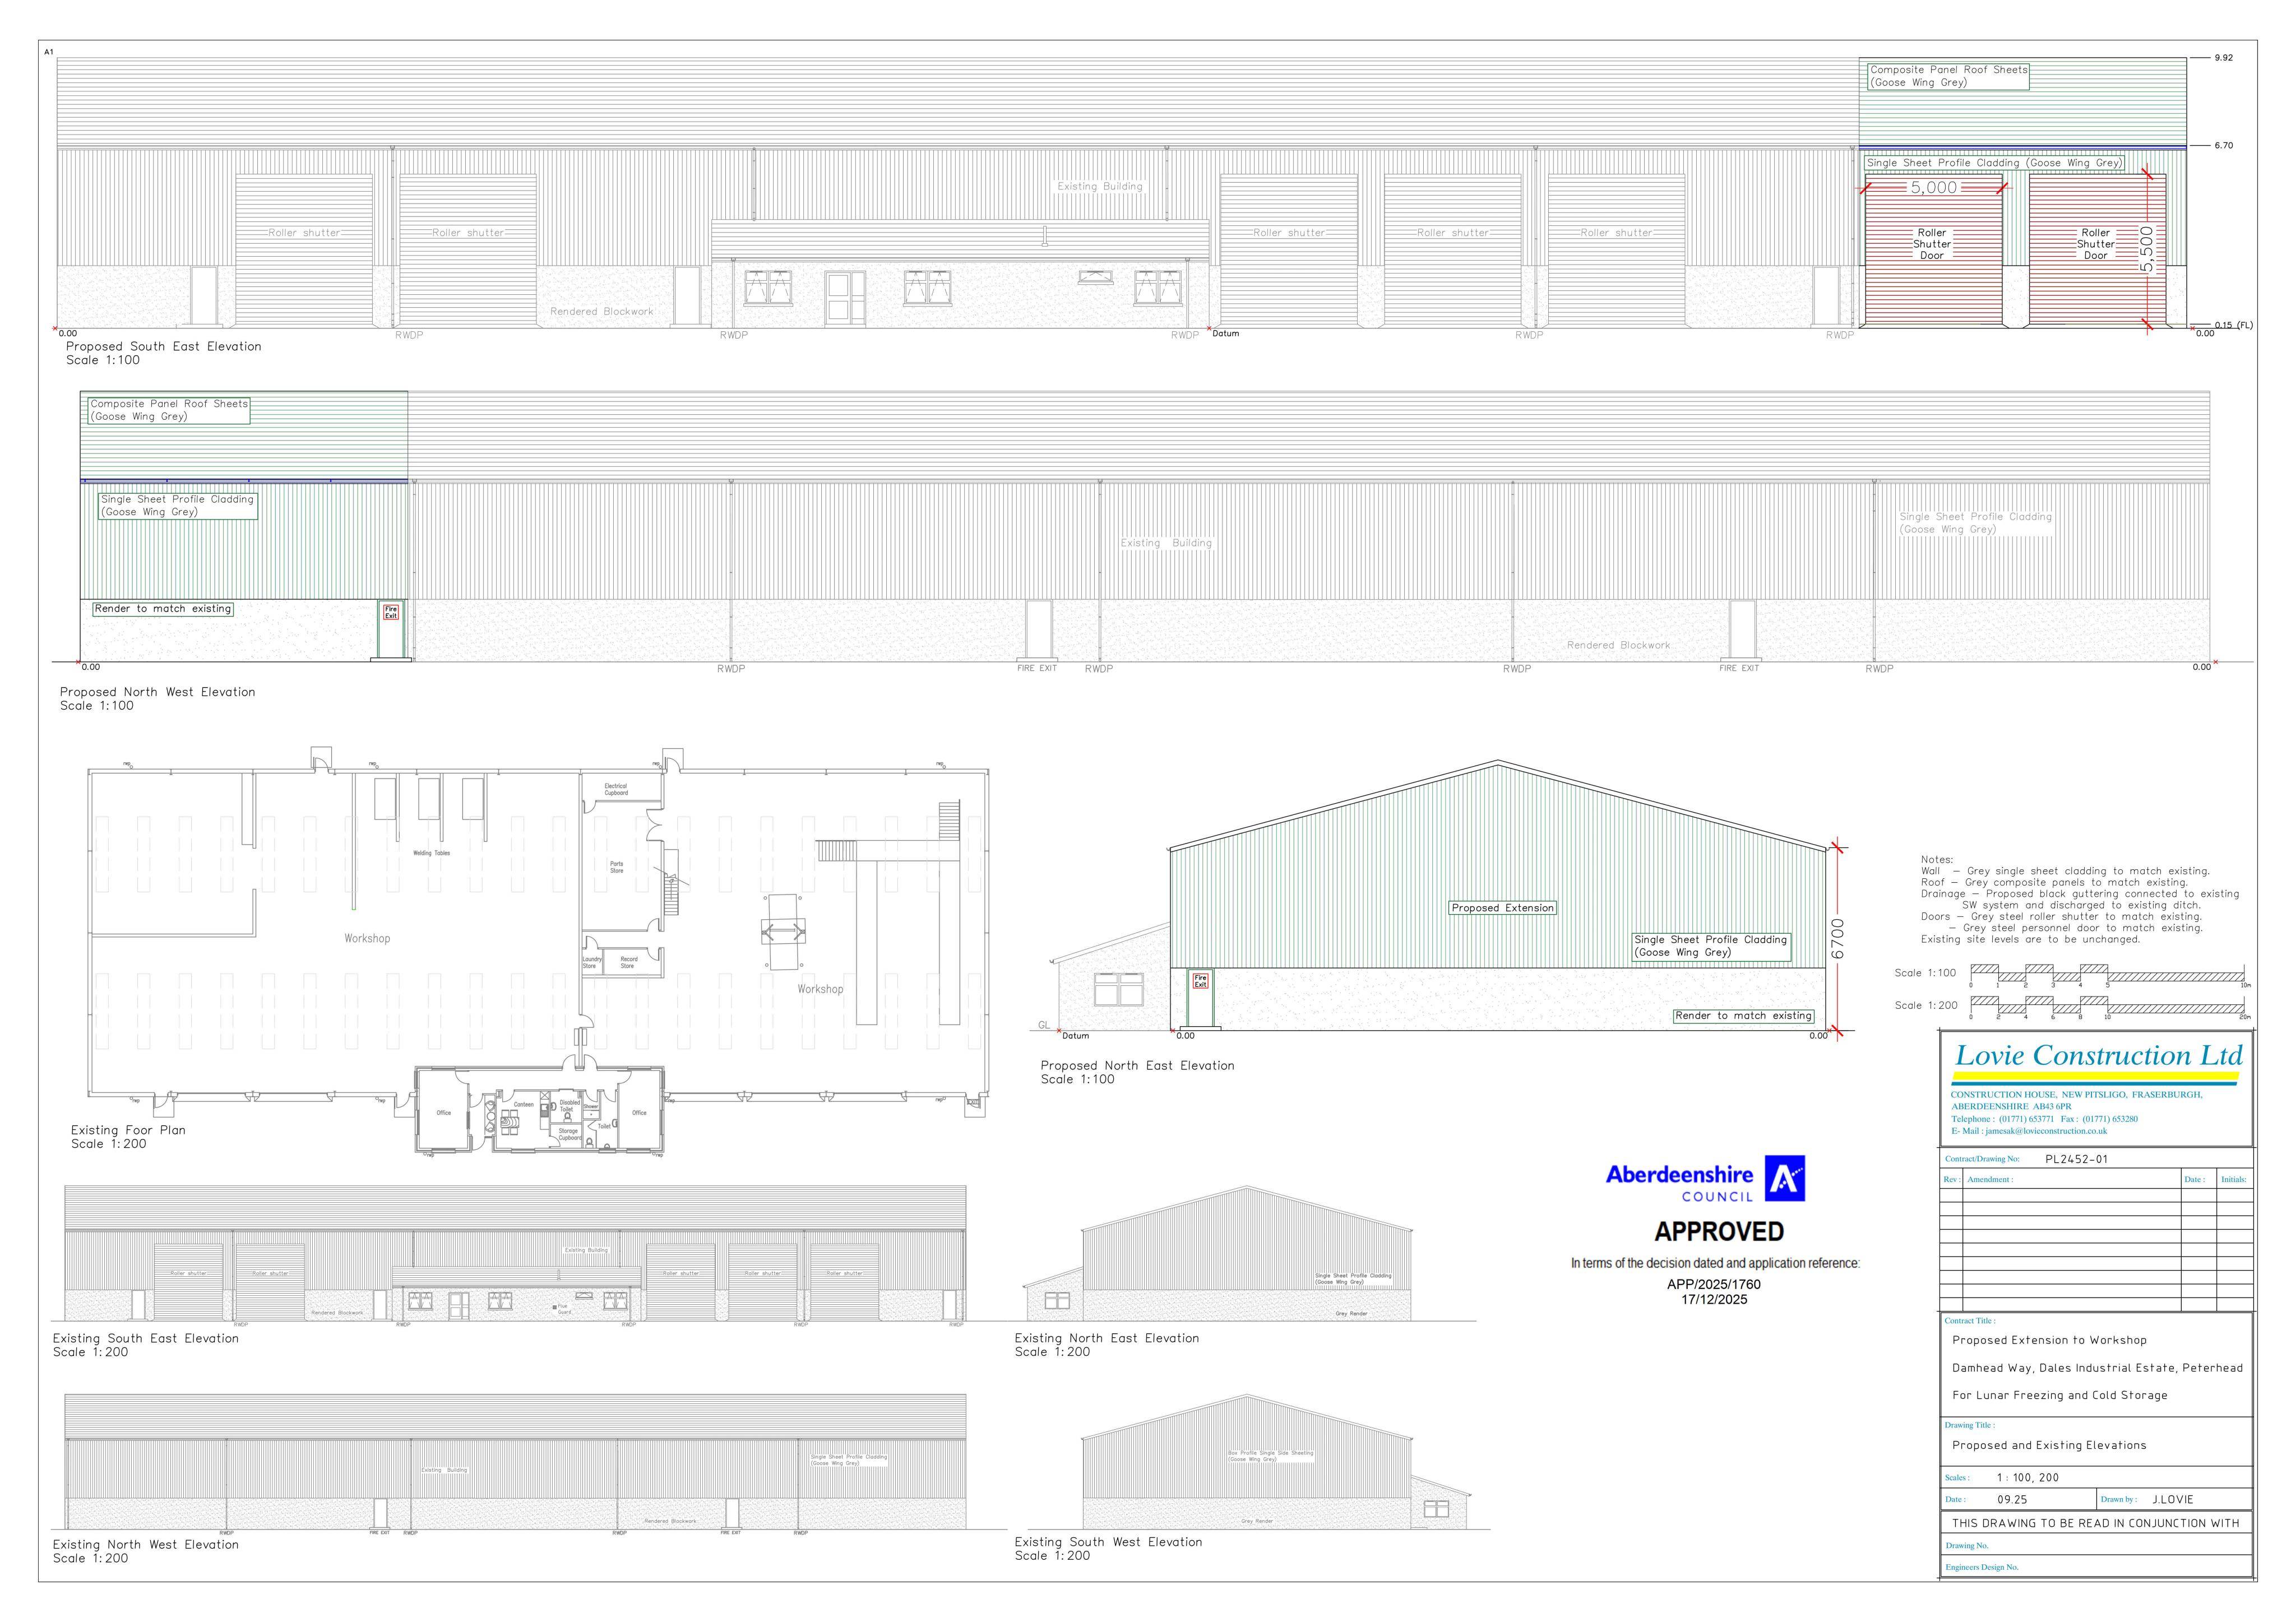
Task: Select drawing number PL2452-01
Action: (2077, 1160)
